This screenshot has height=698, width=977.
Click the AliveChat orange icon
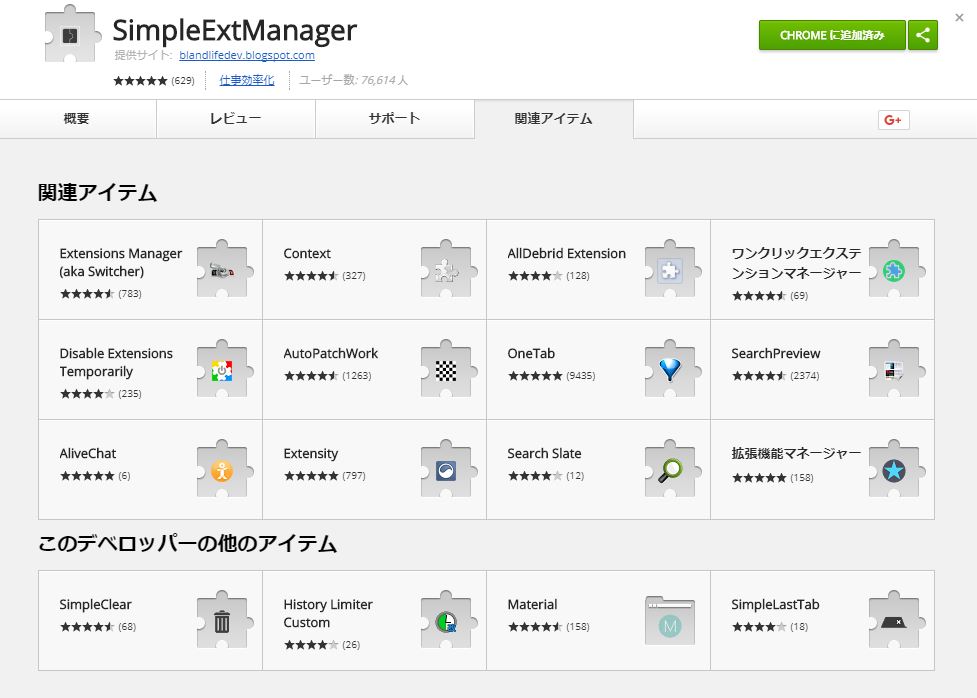[x=224, y=469]
